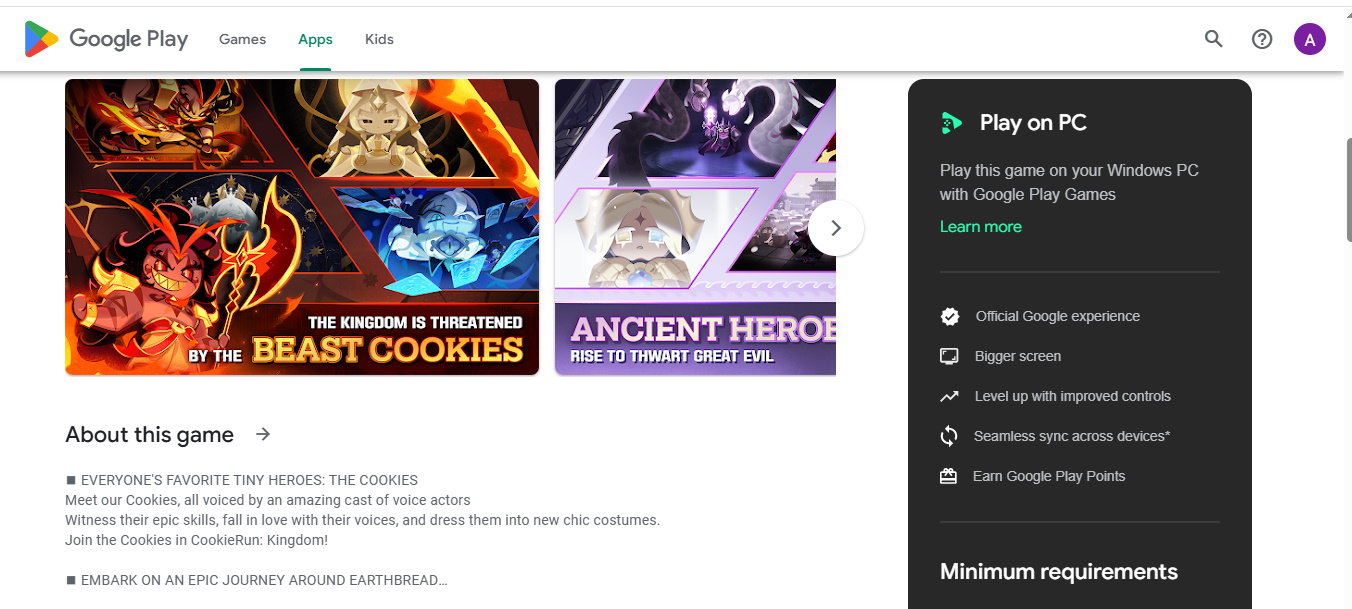Click the Earn Google Play Points gift icon
The height and width of the screenshot is (609, 1352).
click(x=949, y=476)
